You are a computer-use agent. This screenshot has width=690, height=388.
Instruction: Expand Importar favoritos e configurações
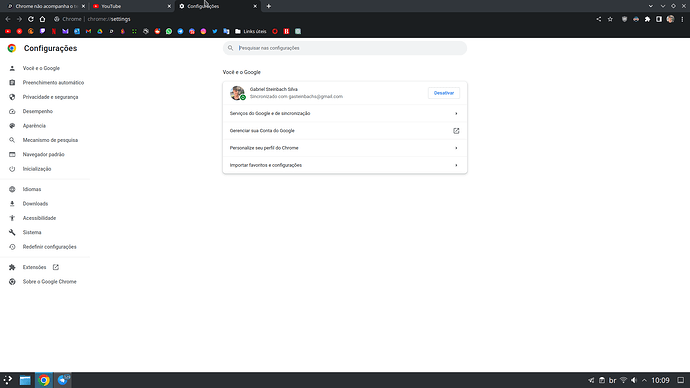tap(345, 165)
